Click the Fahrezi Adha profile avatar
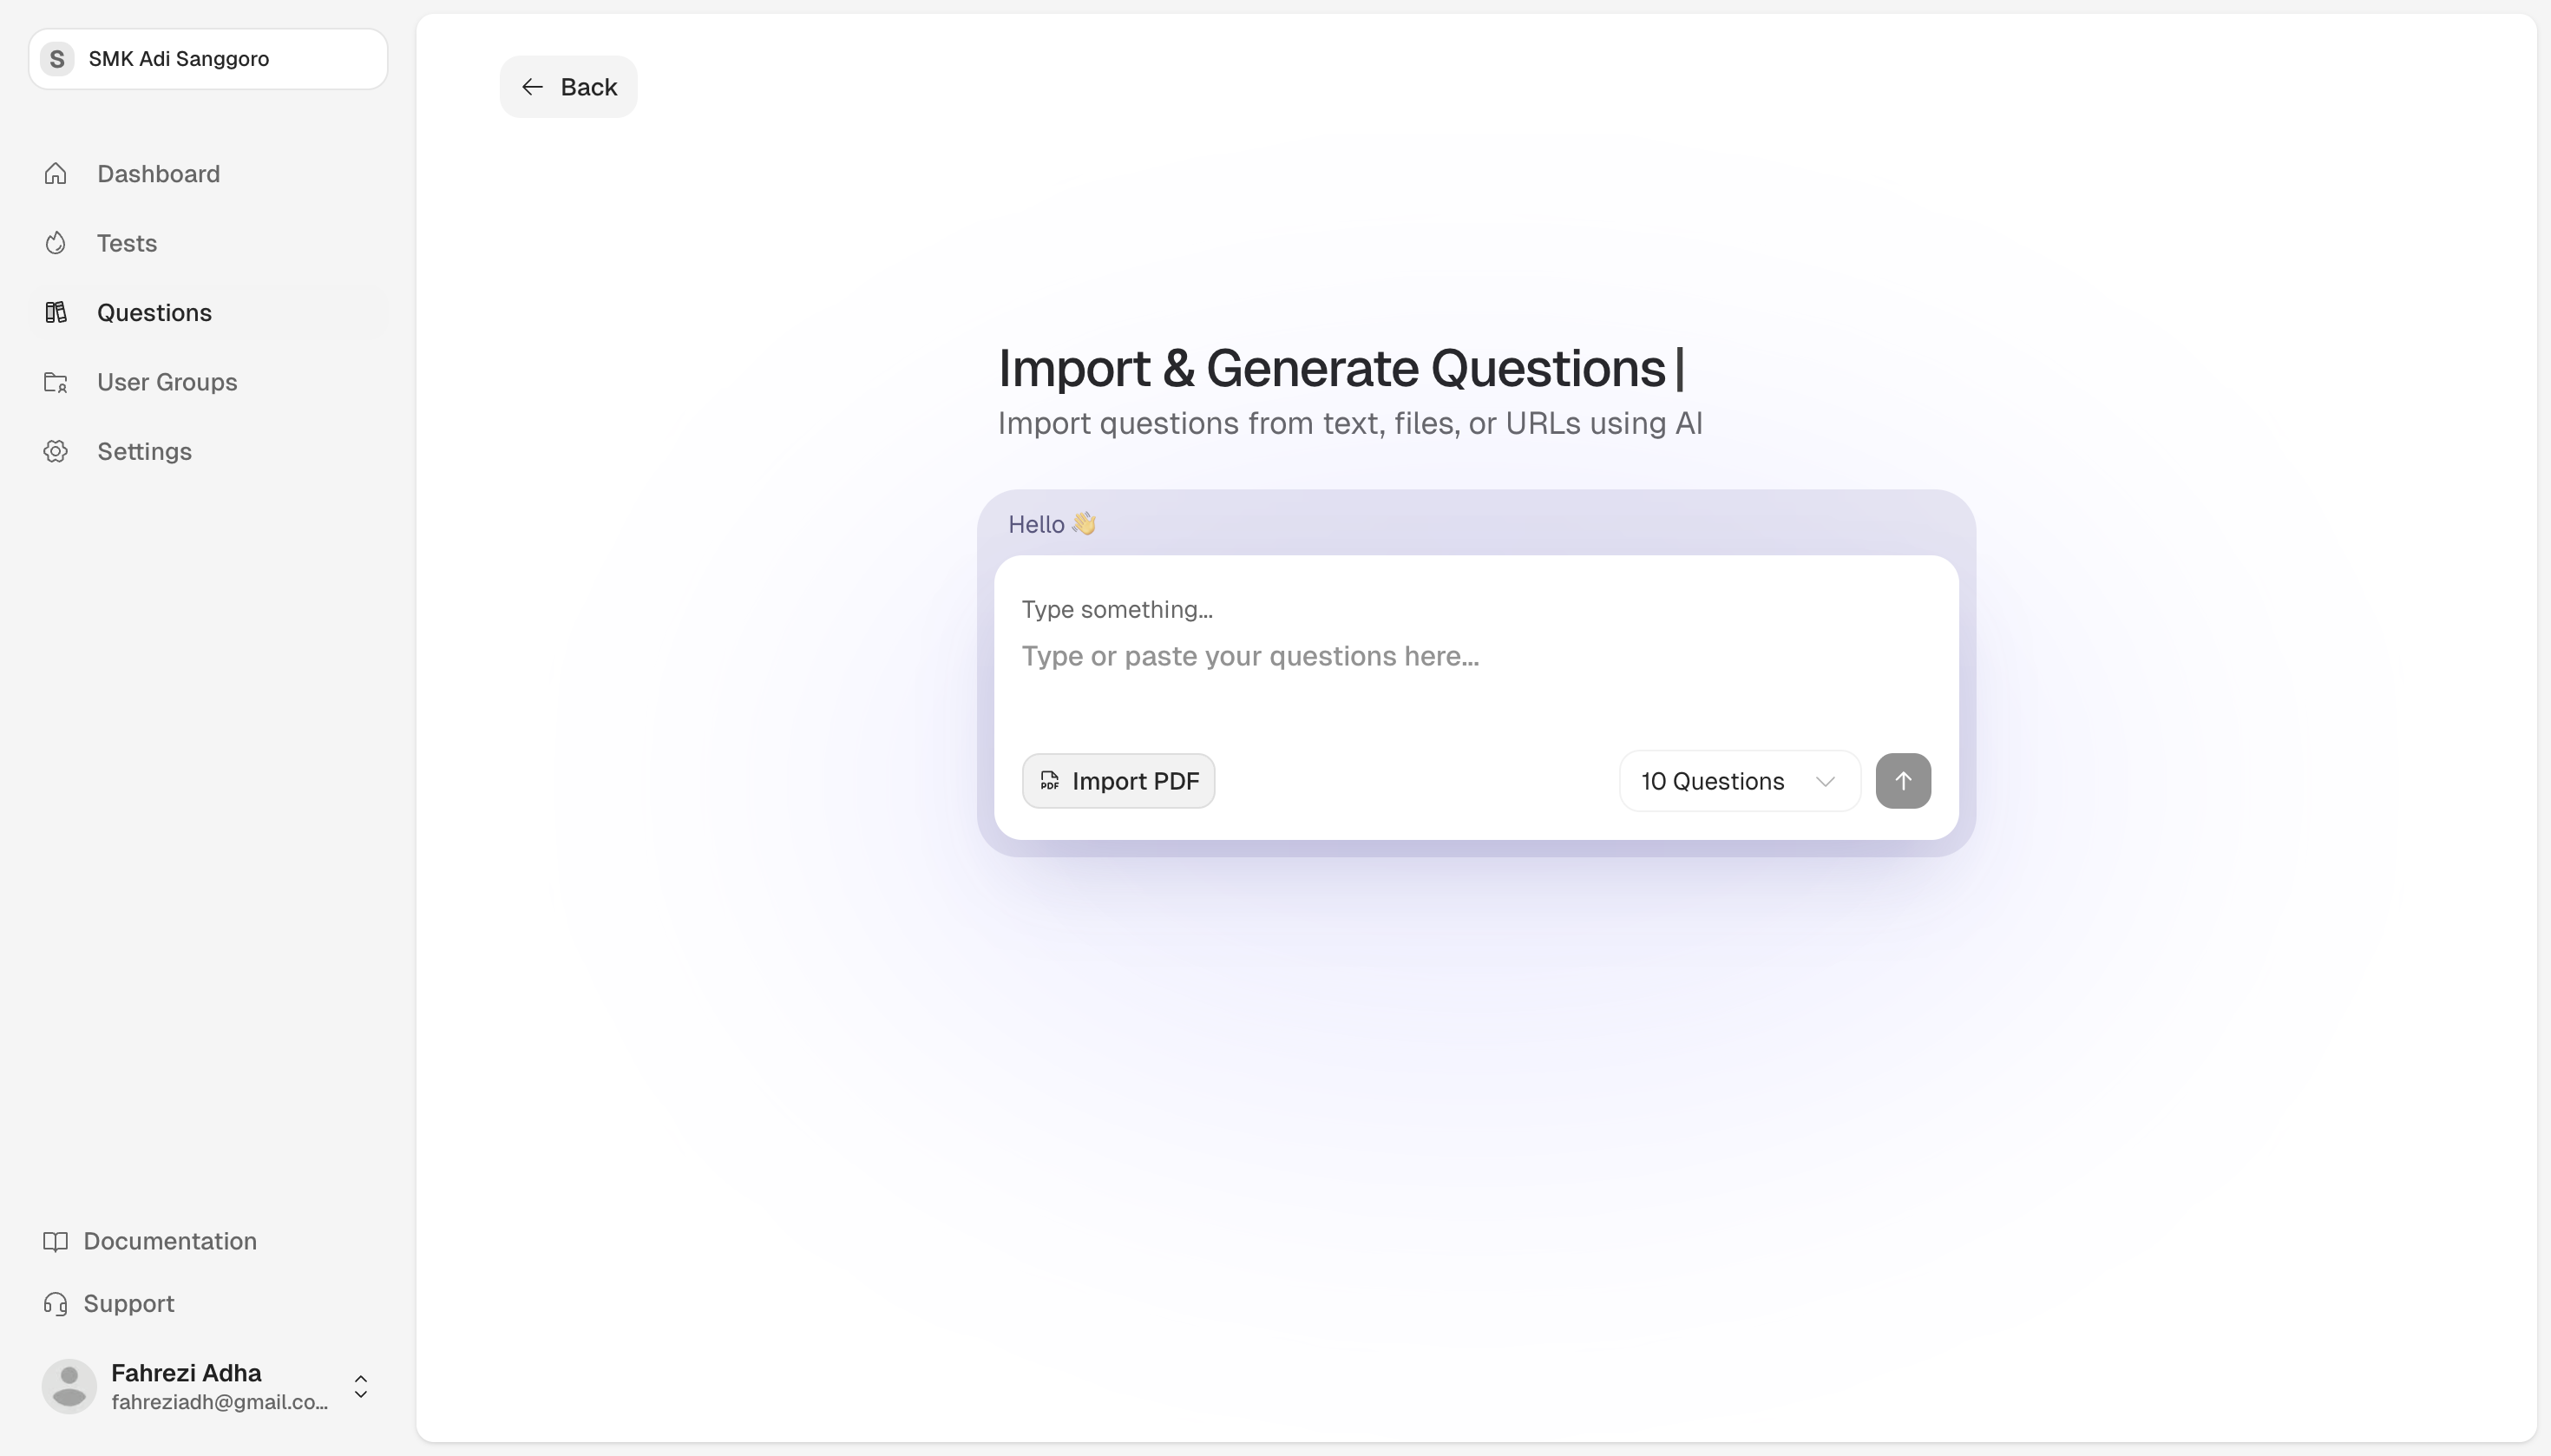This screenshot has height=1456, width=2551. [x=69, y=1386]
